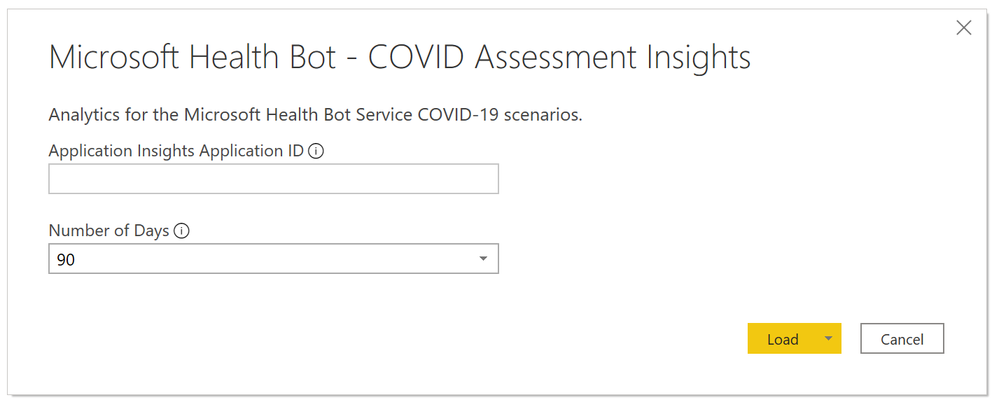Show the tooltip icon for the Application ID parameter
Viewport: 999px width, 403px height.
pos(316,152)
